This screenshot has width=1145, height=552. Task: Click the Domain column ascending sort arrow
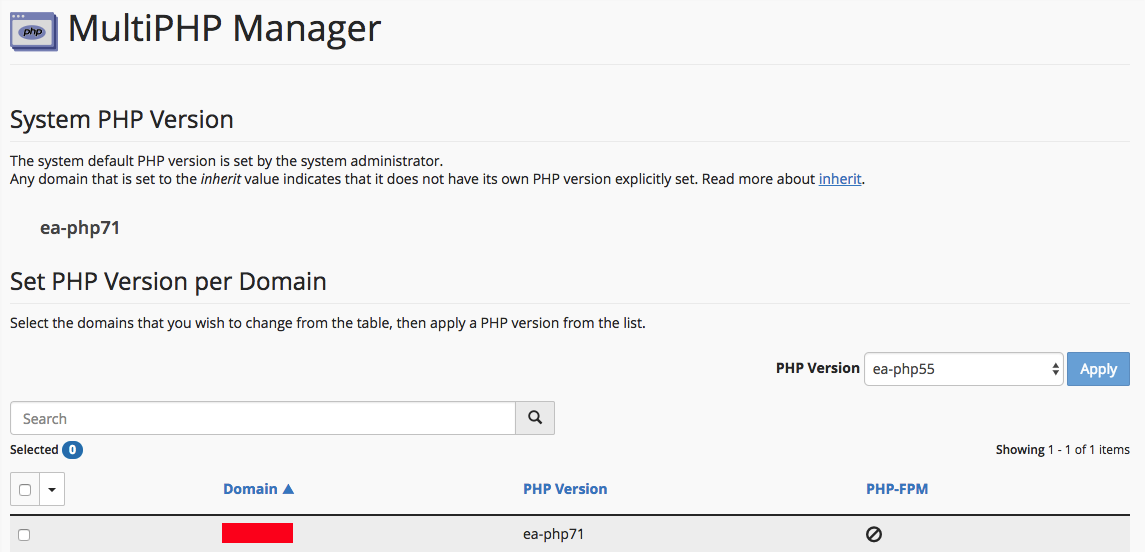(289, 489)
